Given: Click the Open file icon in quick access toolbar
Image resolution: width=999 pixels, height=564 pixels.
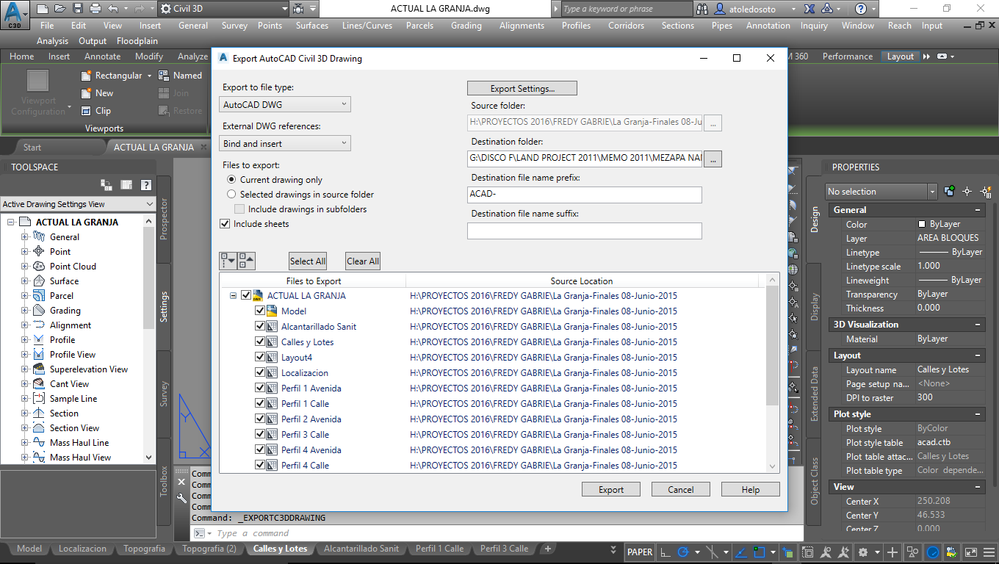Looking at the screenshot, I should (x=60, y=9).
